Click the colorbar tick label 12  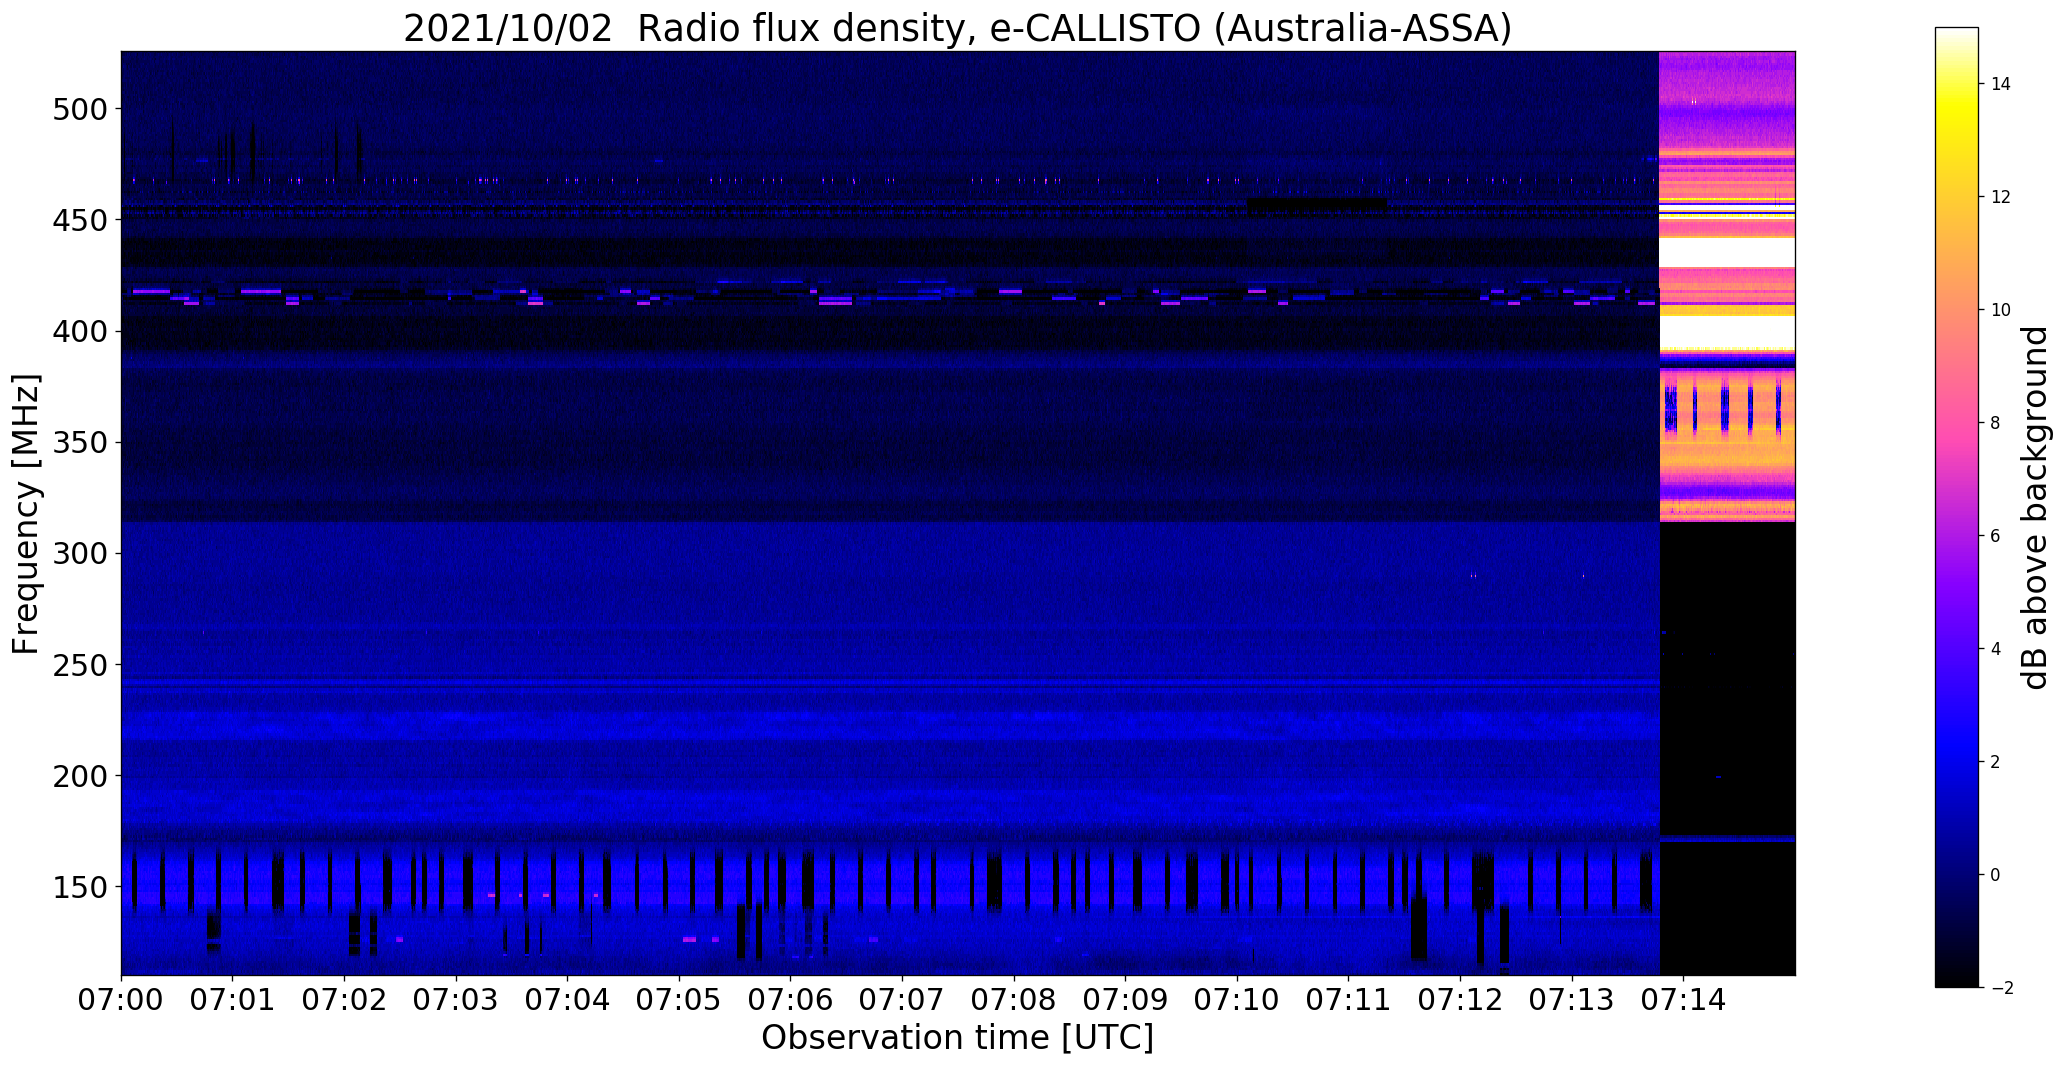coord(2001,197)
